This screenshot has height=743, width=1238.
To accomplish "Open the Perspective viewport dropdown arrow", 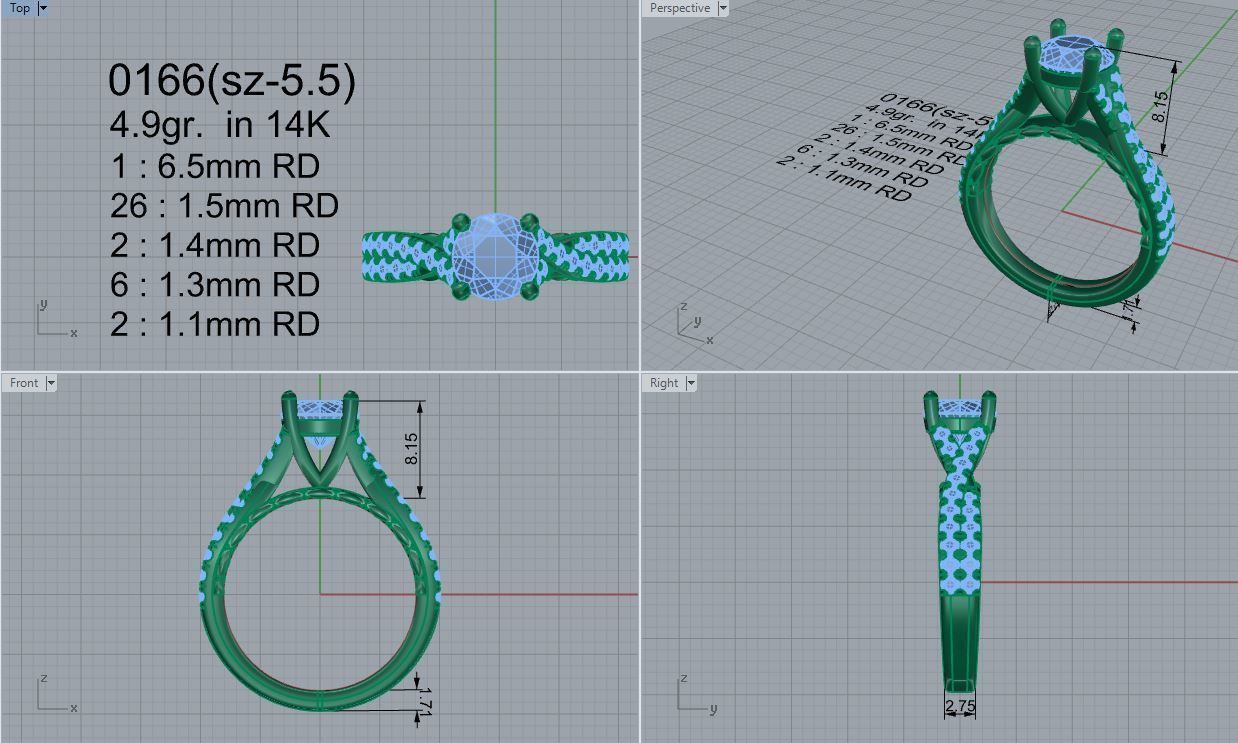I will (723, 8).
